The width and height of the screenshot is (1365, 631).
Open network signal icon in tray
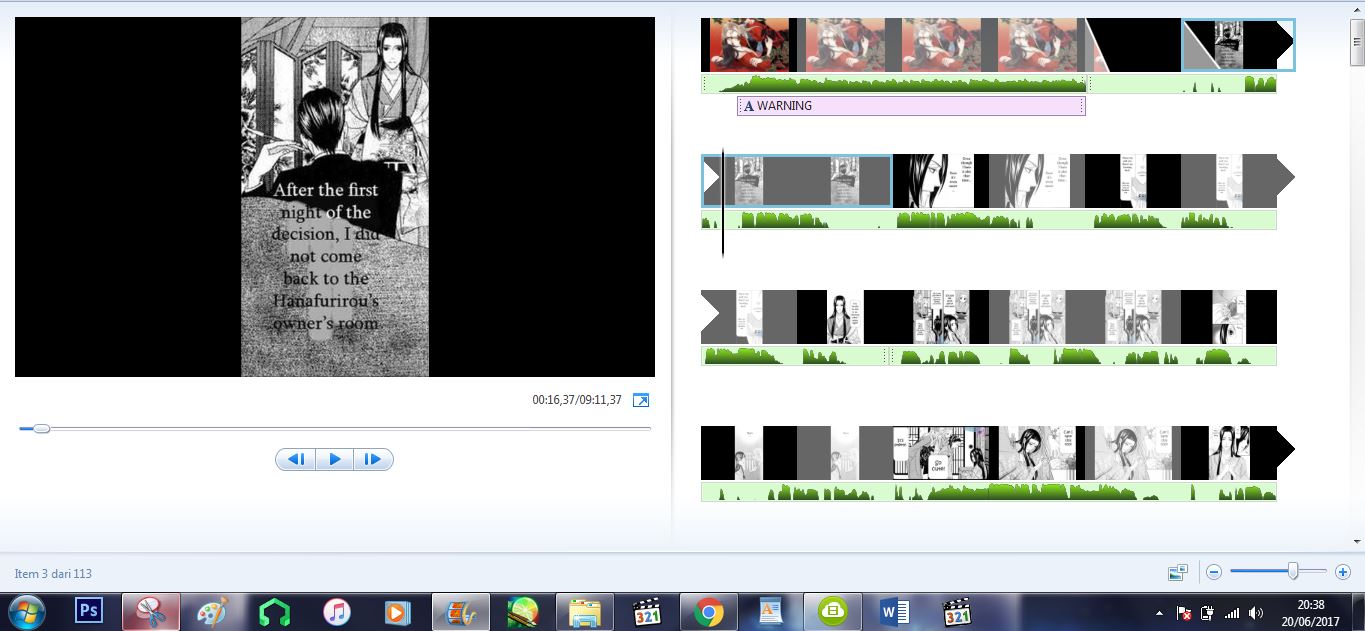point(1232,612)
